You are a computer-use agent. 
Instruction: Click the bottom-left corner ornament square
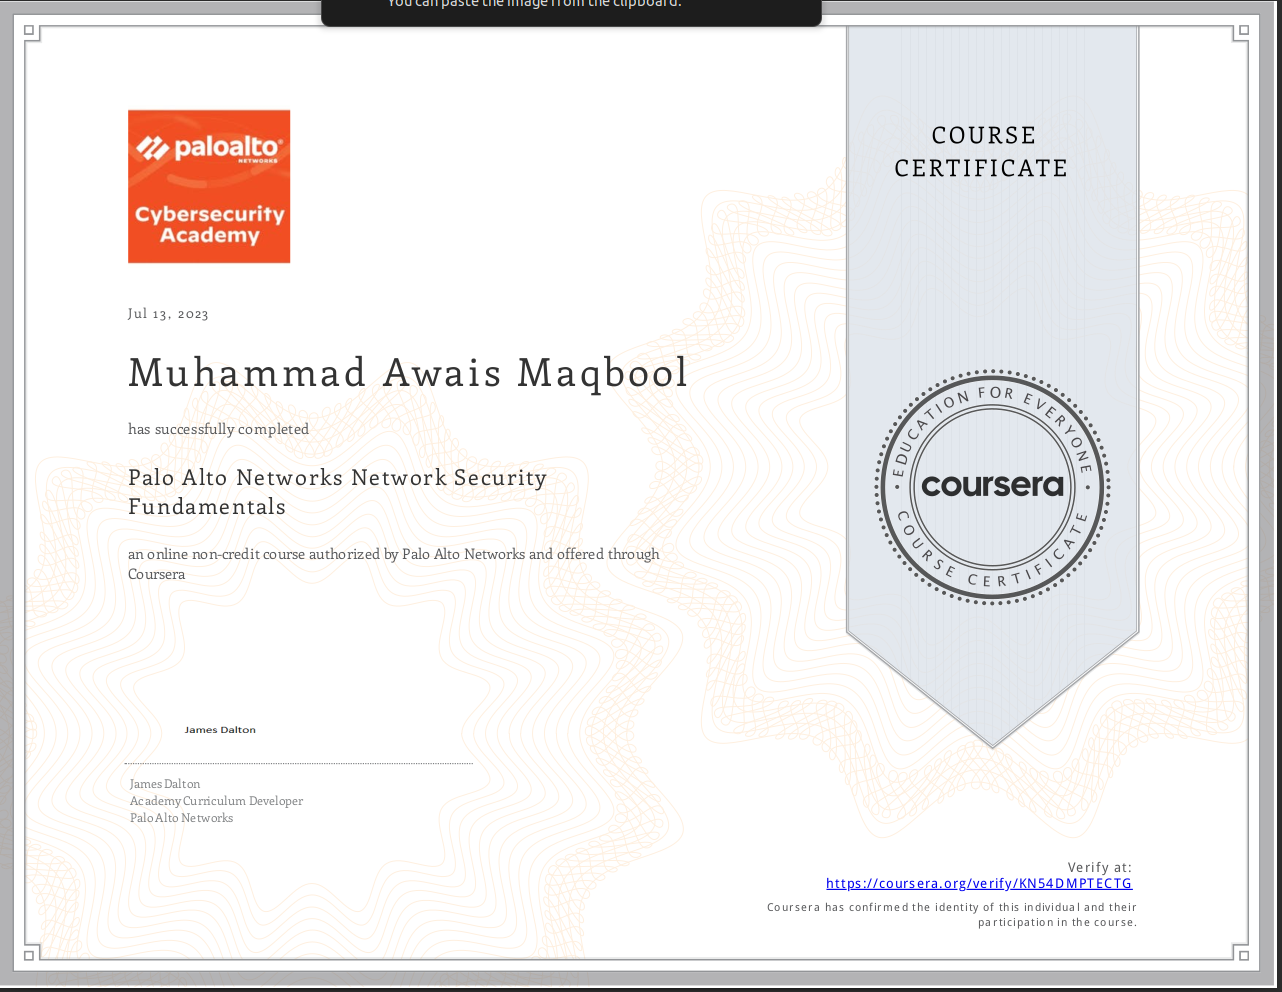pos(30,955)
